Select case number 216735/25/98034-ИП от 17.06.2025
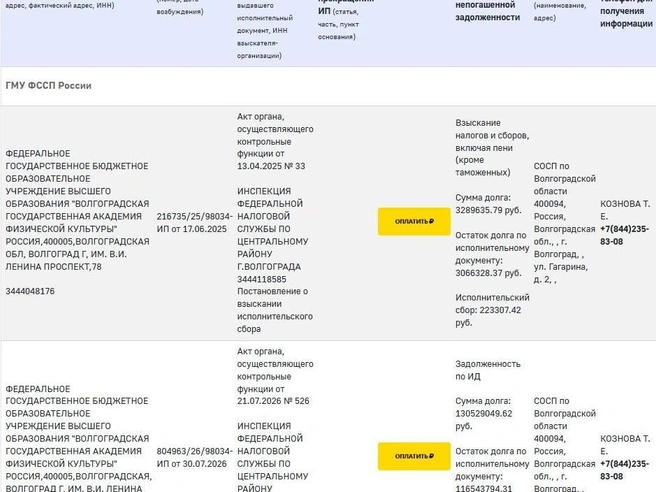 tap(195, 223)
